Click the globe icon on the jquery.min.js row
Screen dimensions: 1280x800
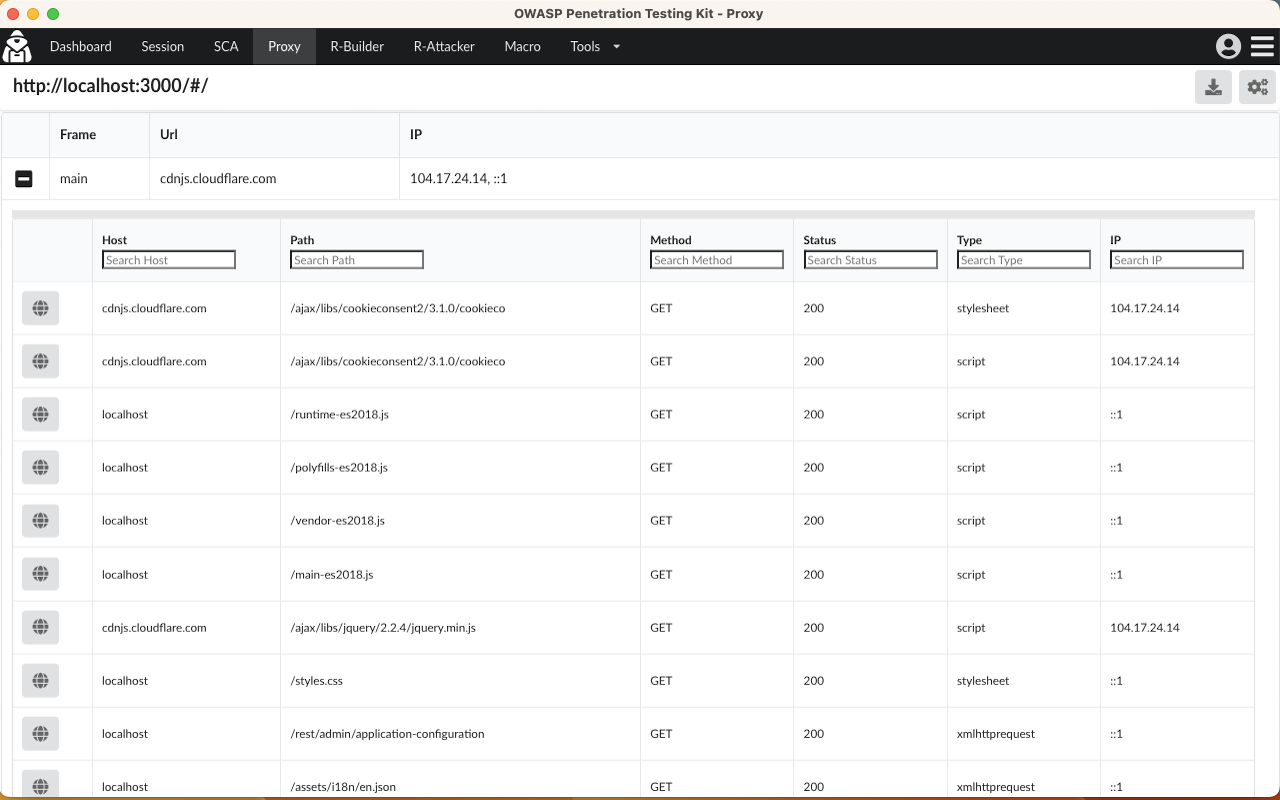(40, 627)
